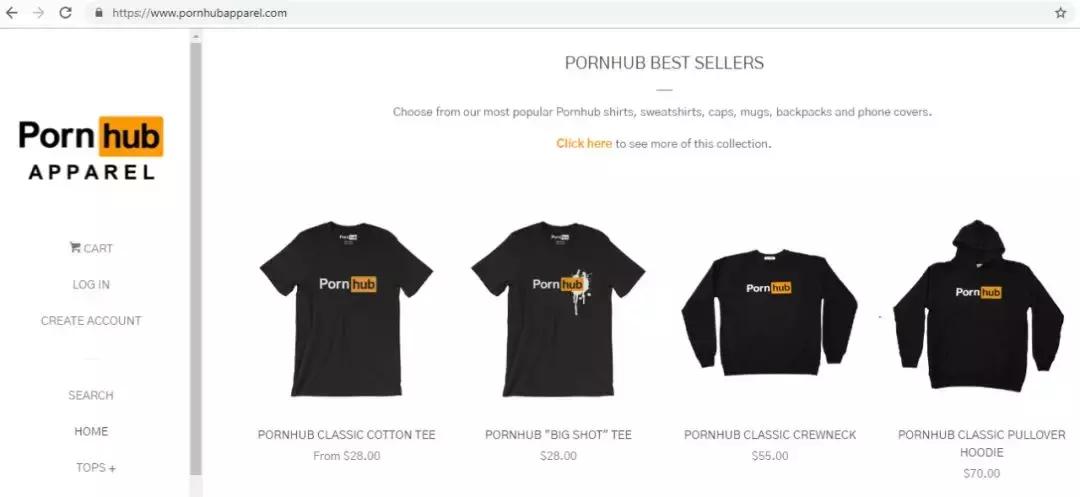The image size is (1080, 497).
Task: Click the sidebar vertical scrollbar track
Action: pyautogui.click(x=196, y=259)
